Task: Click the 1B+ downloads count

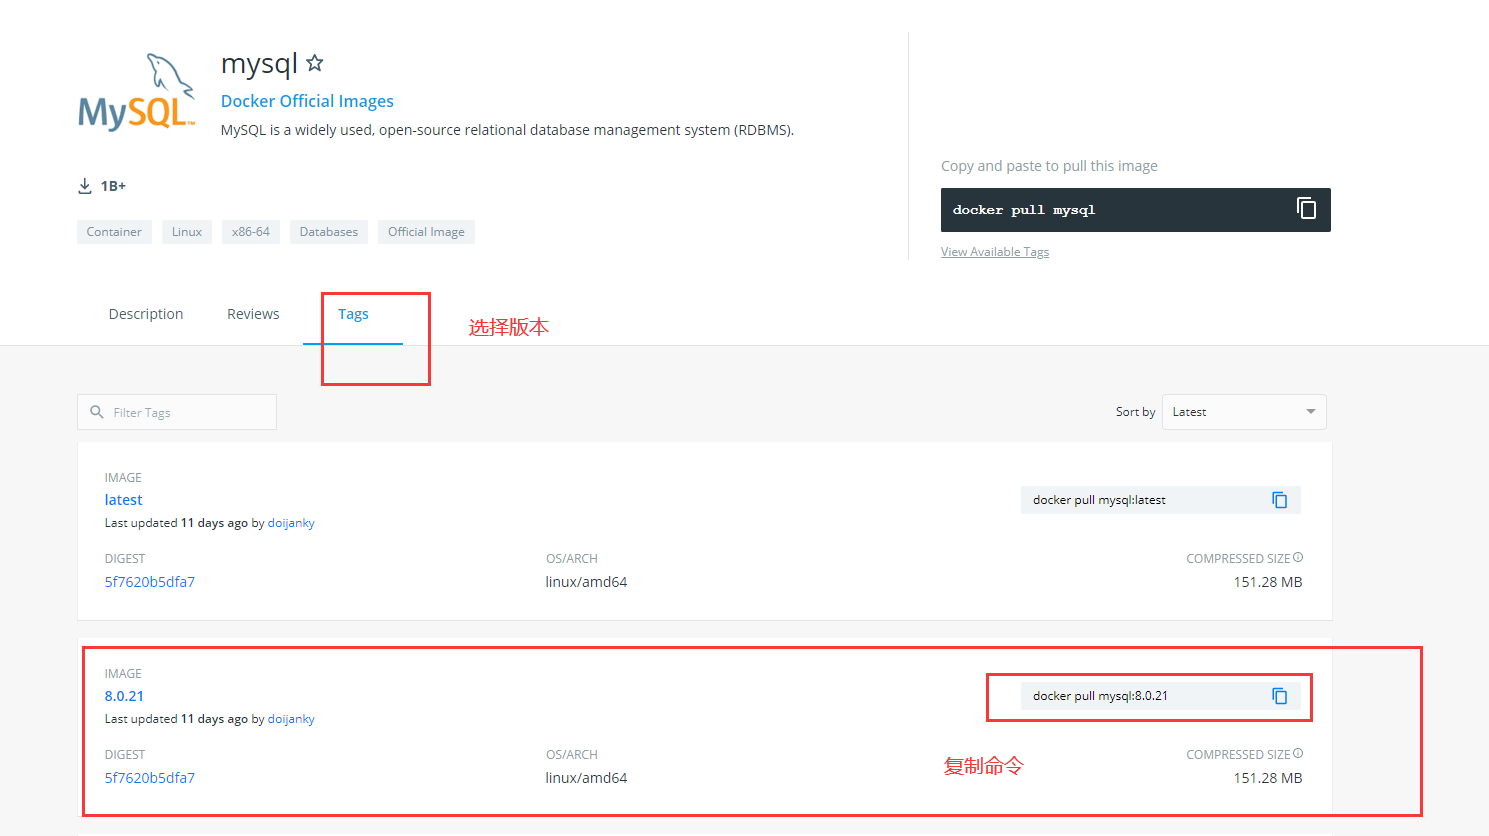Action: pos(113,186)
